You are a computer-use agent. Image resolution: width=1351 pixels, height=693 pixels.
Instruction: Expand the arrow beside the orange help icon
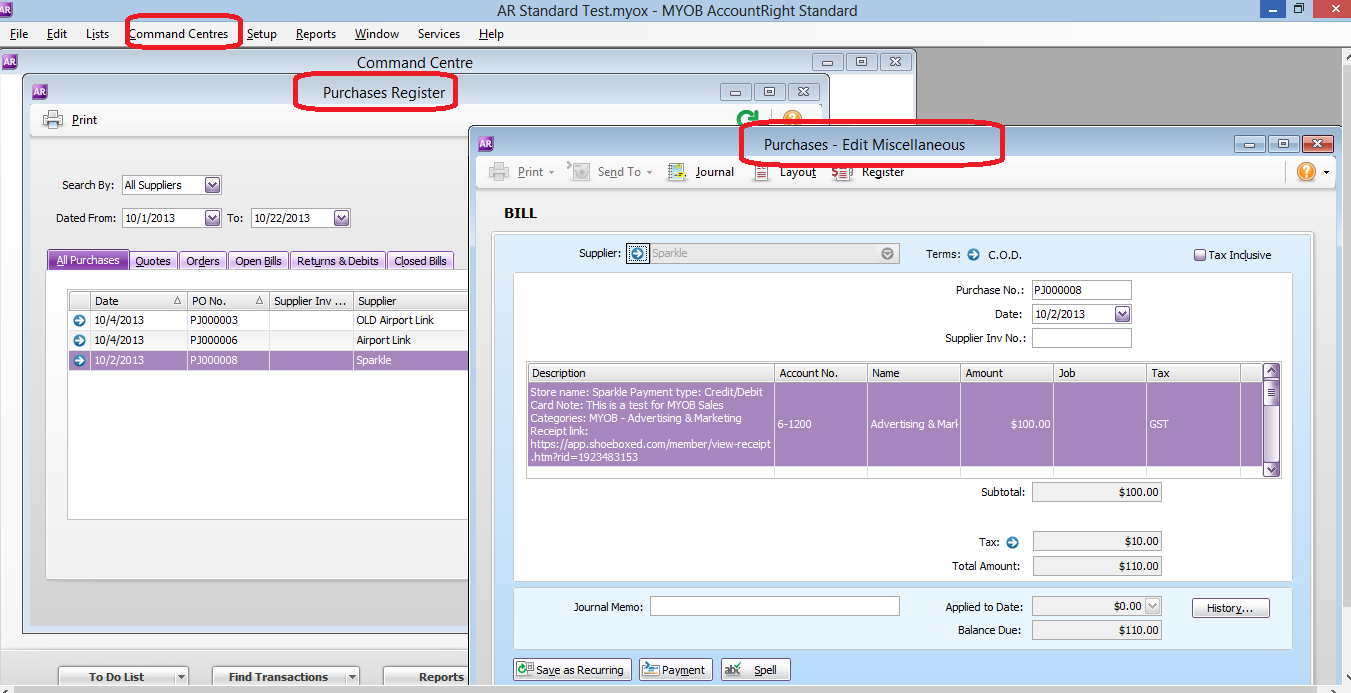[x=1326, y=172]
